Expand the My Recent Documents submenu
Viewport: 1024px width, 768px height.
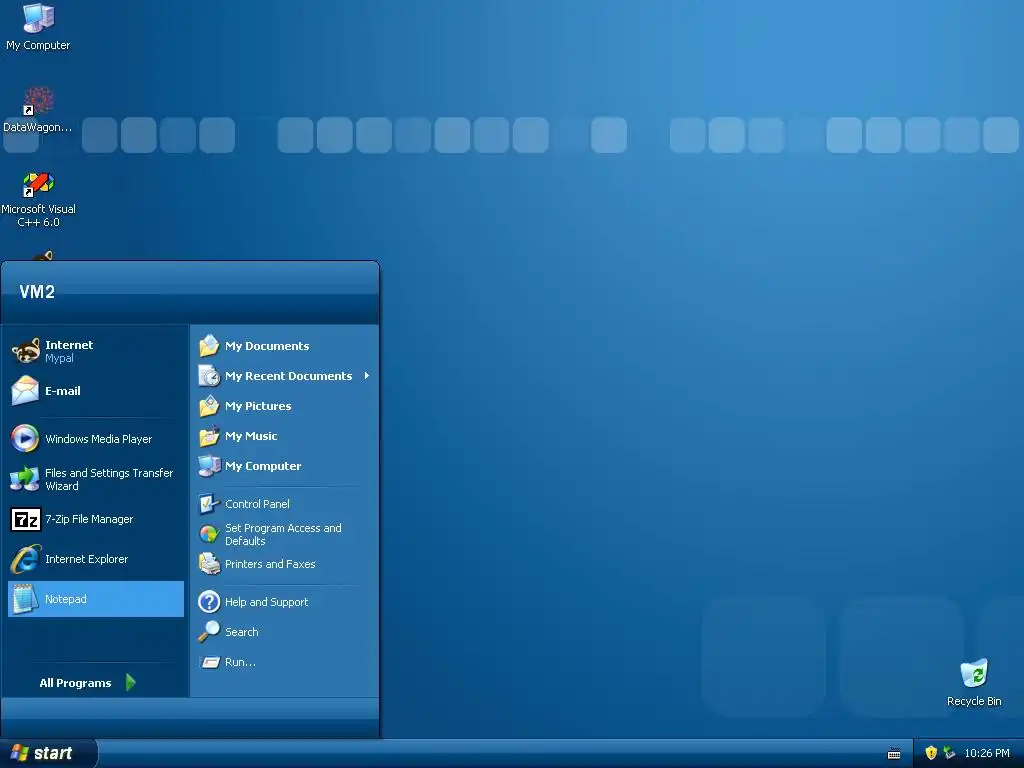pyautogui.click(x=284, y=376)
